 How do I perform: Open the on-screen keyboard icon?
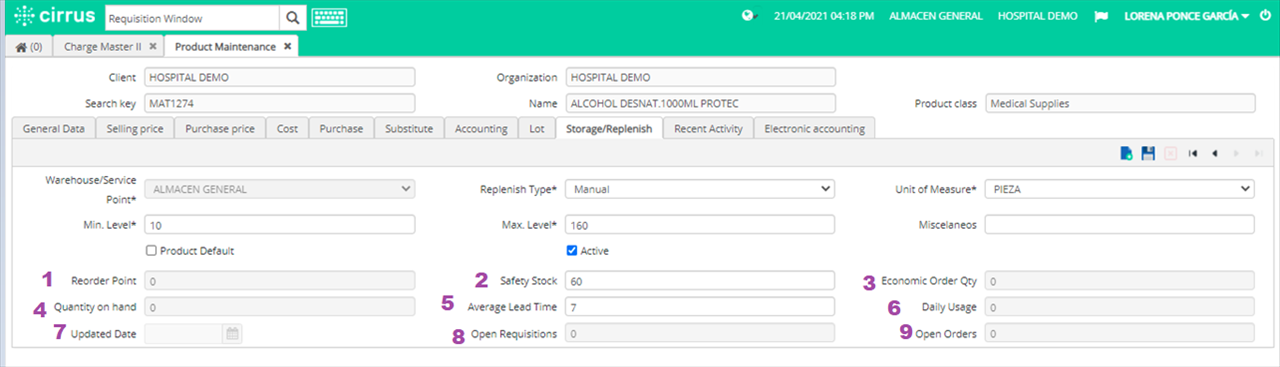coord(330,17)
